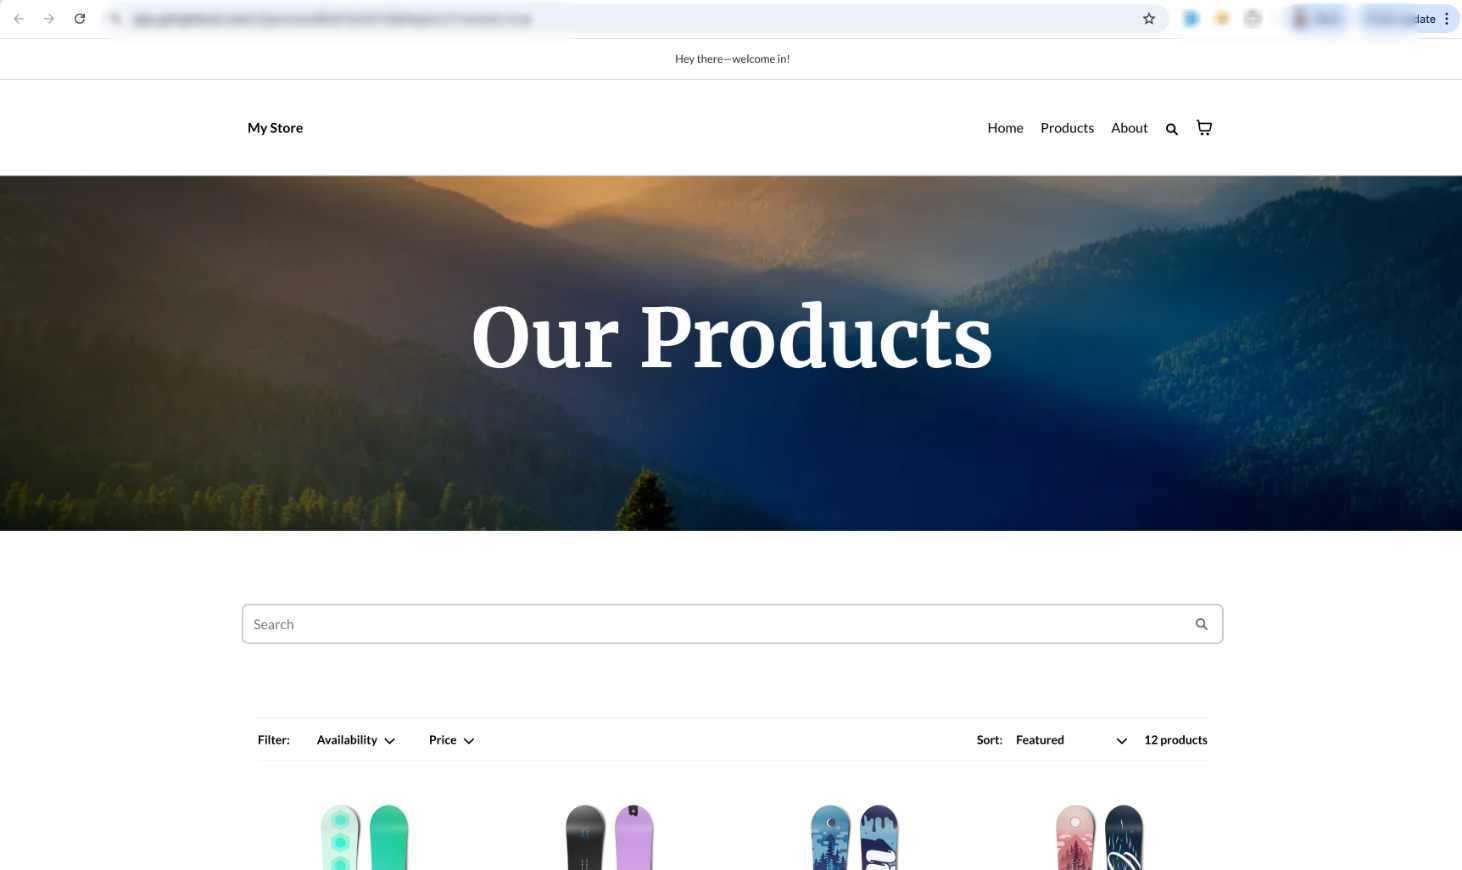Click the browser forward arrow
The height and width of the screenshot is (870, 1462).
click(x=49, y=19)
